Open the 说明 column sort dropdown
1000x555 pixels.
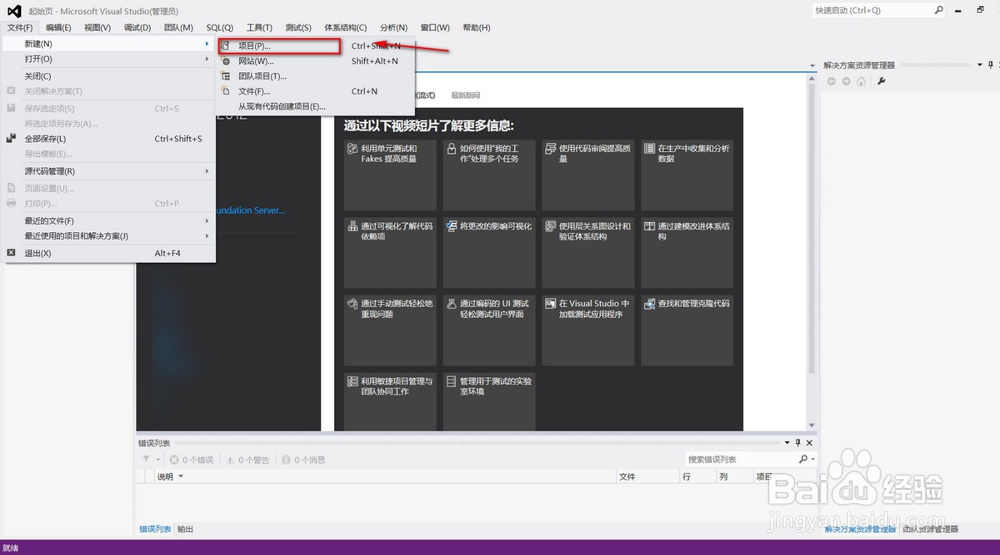point(180,477)
